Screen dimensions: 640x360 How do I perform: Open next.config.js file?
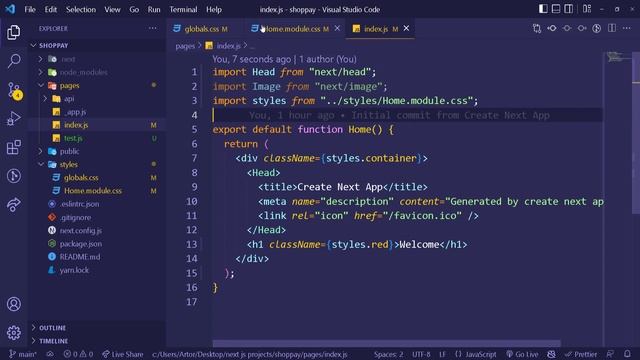click(x=97, y=230)
